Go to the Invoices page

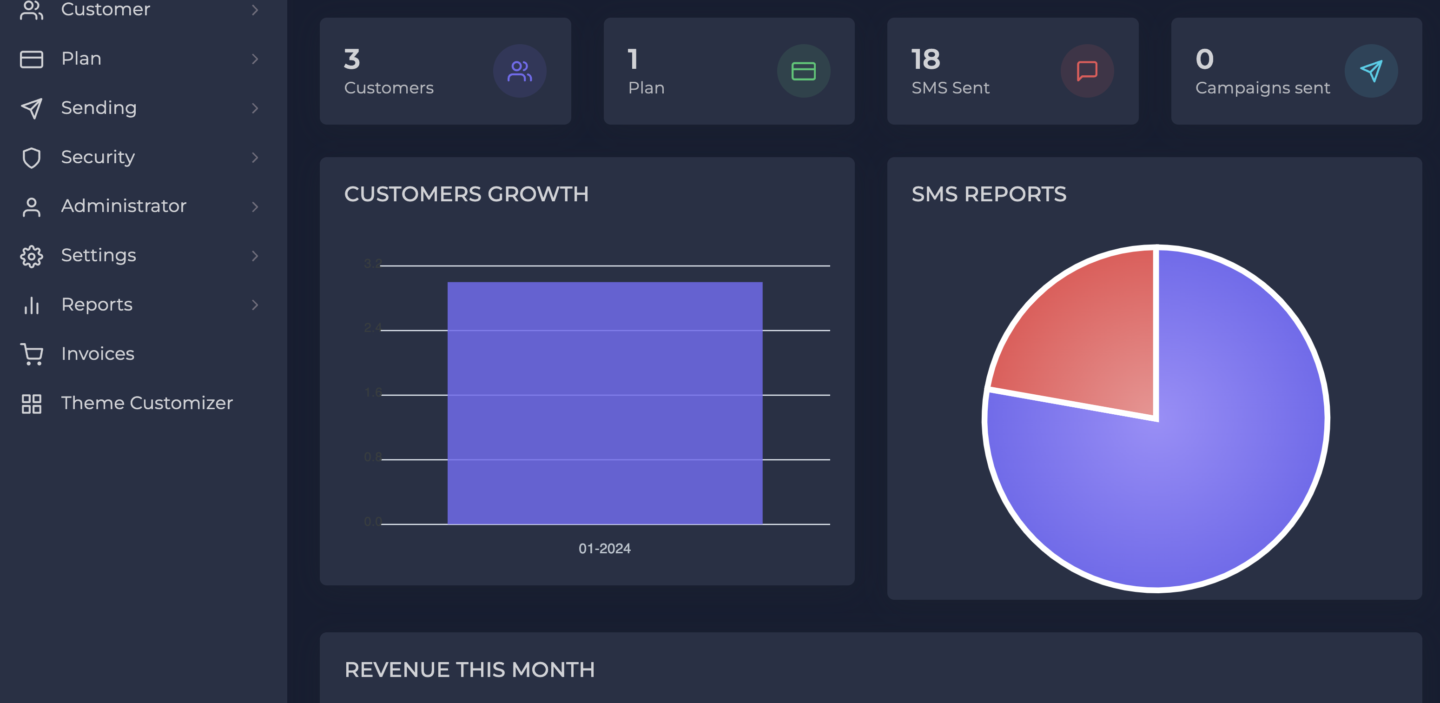(x=141, y=354)
